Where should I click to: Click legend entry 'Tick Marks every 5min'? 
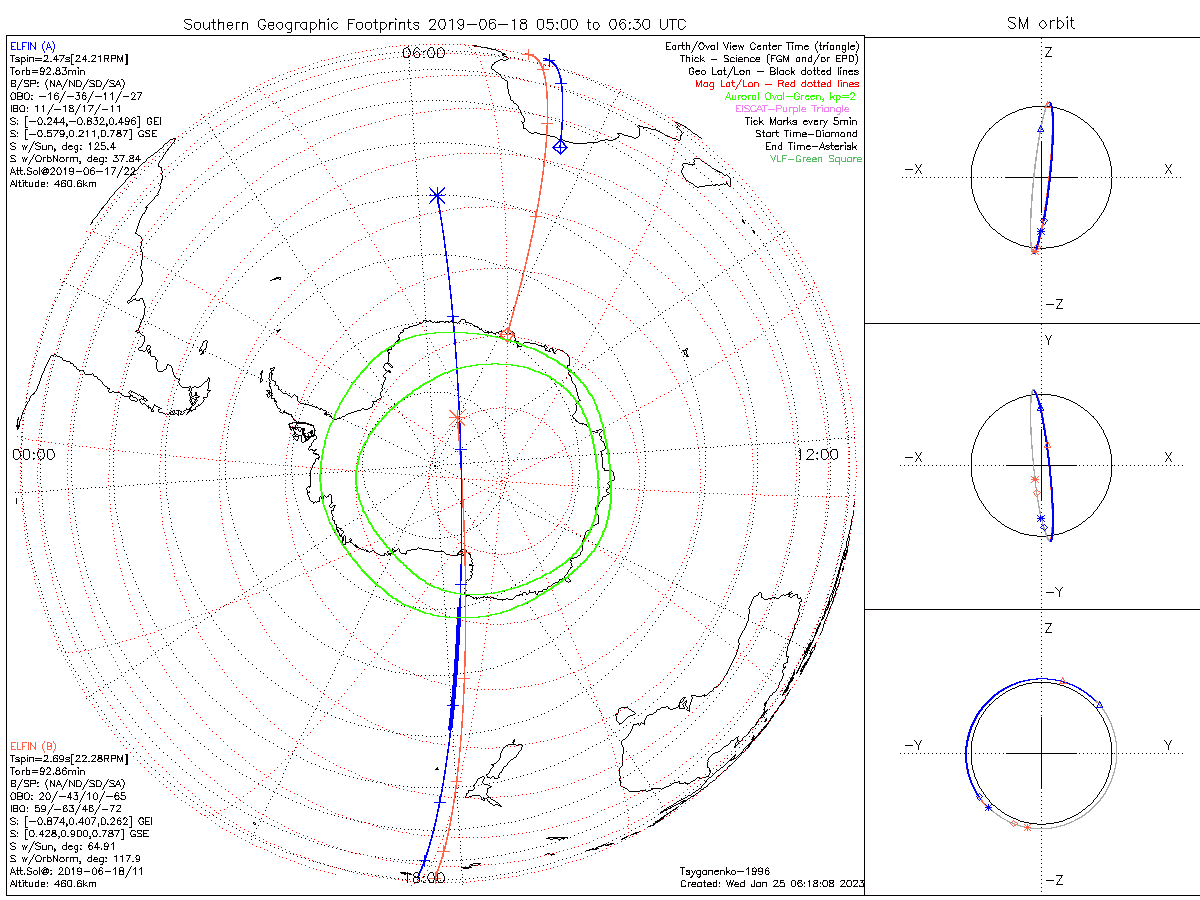click(x=803, y=121)
